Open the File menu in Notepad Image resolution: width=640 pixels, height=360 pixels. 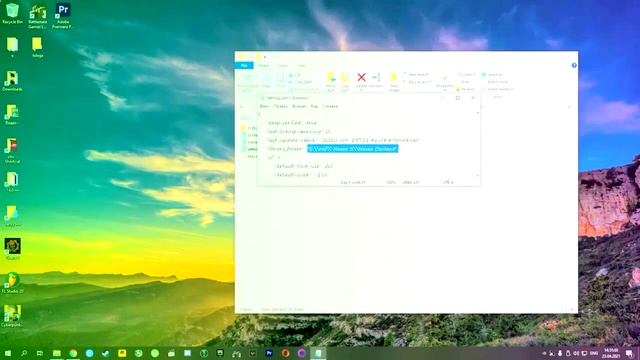click(264, 106)
